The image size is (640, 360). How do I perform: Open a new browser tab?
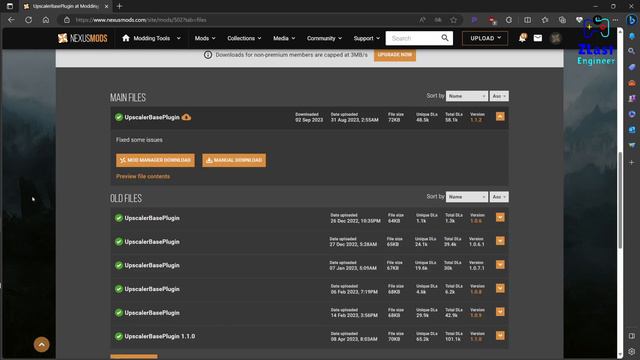point(119,6)
